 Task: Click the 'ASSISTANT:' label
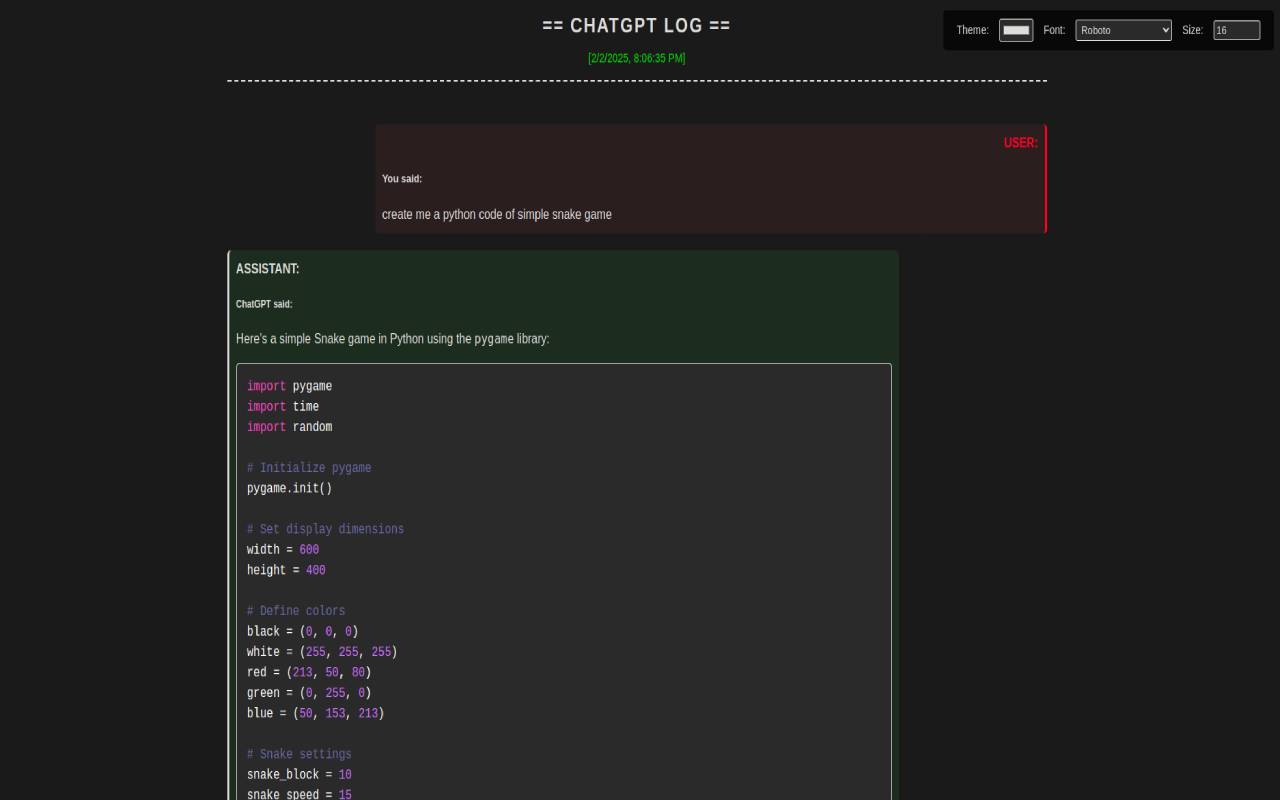267,269
